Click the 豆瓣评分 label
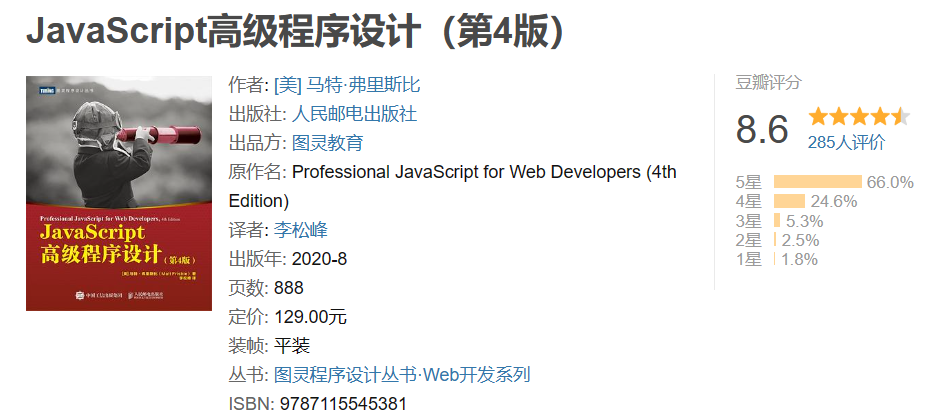 pos(768,83)
